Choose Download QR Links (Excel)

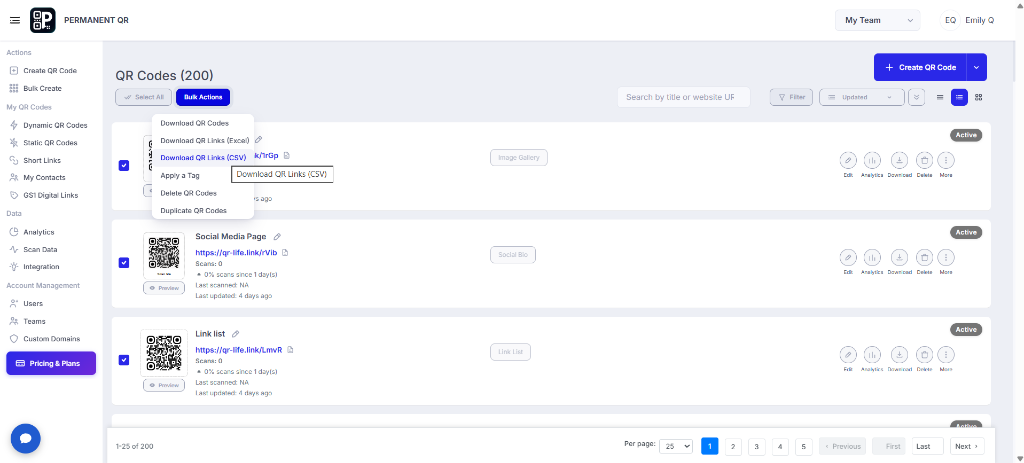tap(205, 140)
